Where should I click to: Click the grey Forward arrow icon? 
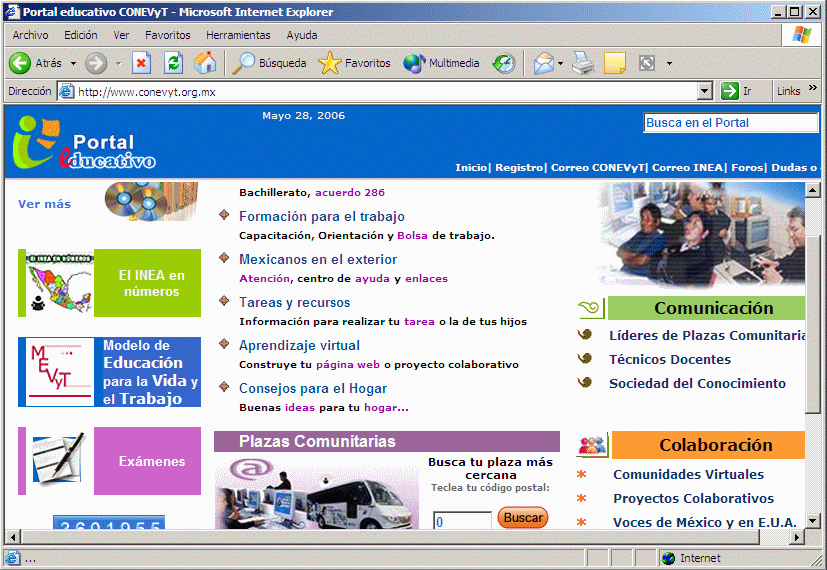coord(96,63)
